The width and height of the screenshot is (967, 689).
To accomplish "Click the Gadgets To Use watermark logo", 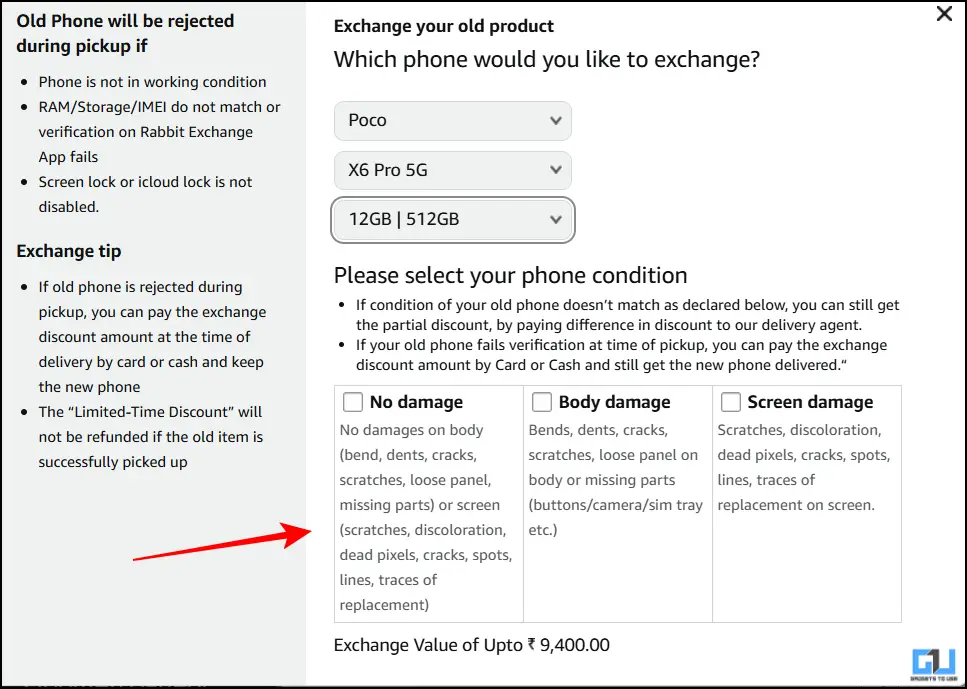I will (935, 665).
